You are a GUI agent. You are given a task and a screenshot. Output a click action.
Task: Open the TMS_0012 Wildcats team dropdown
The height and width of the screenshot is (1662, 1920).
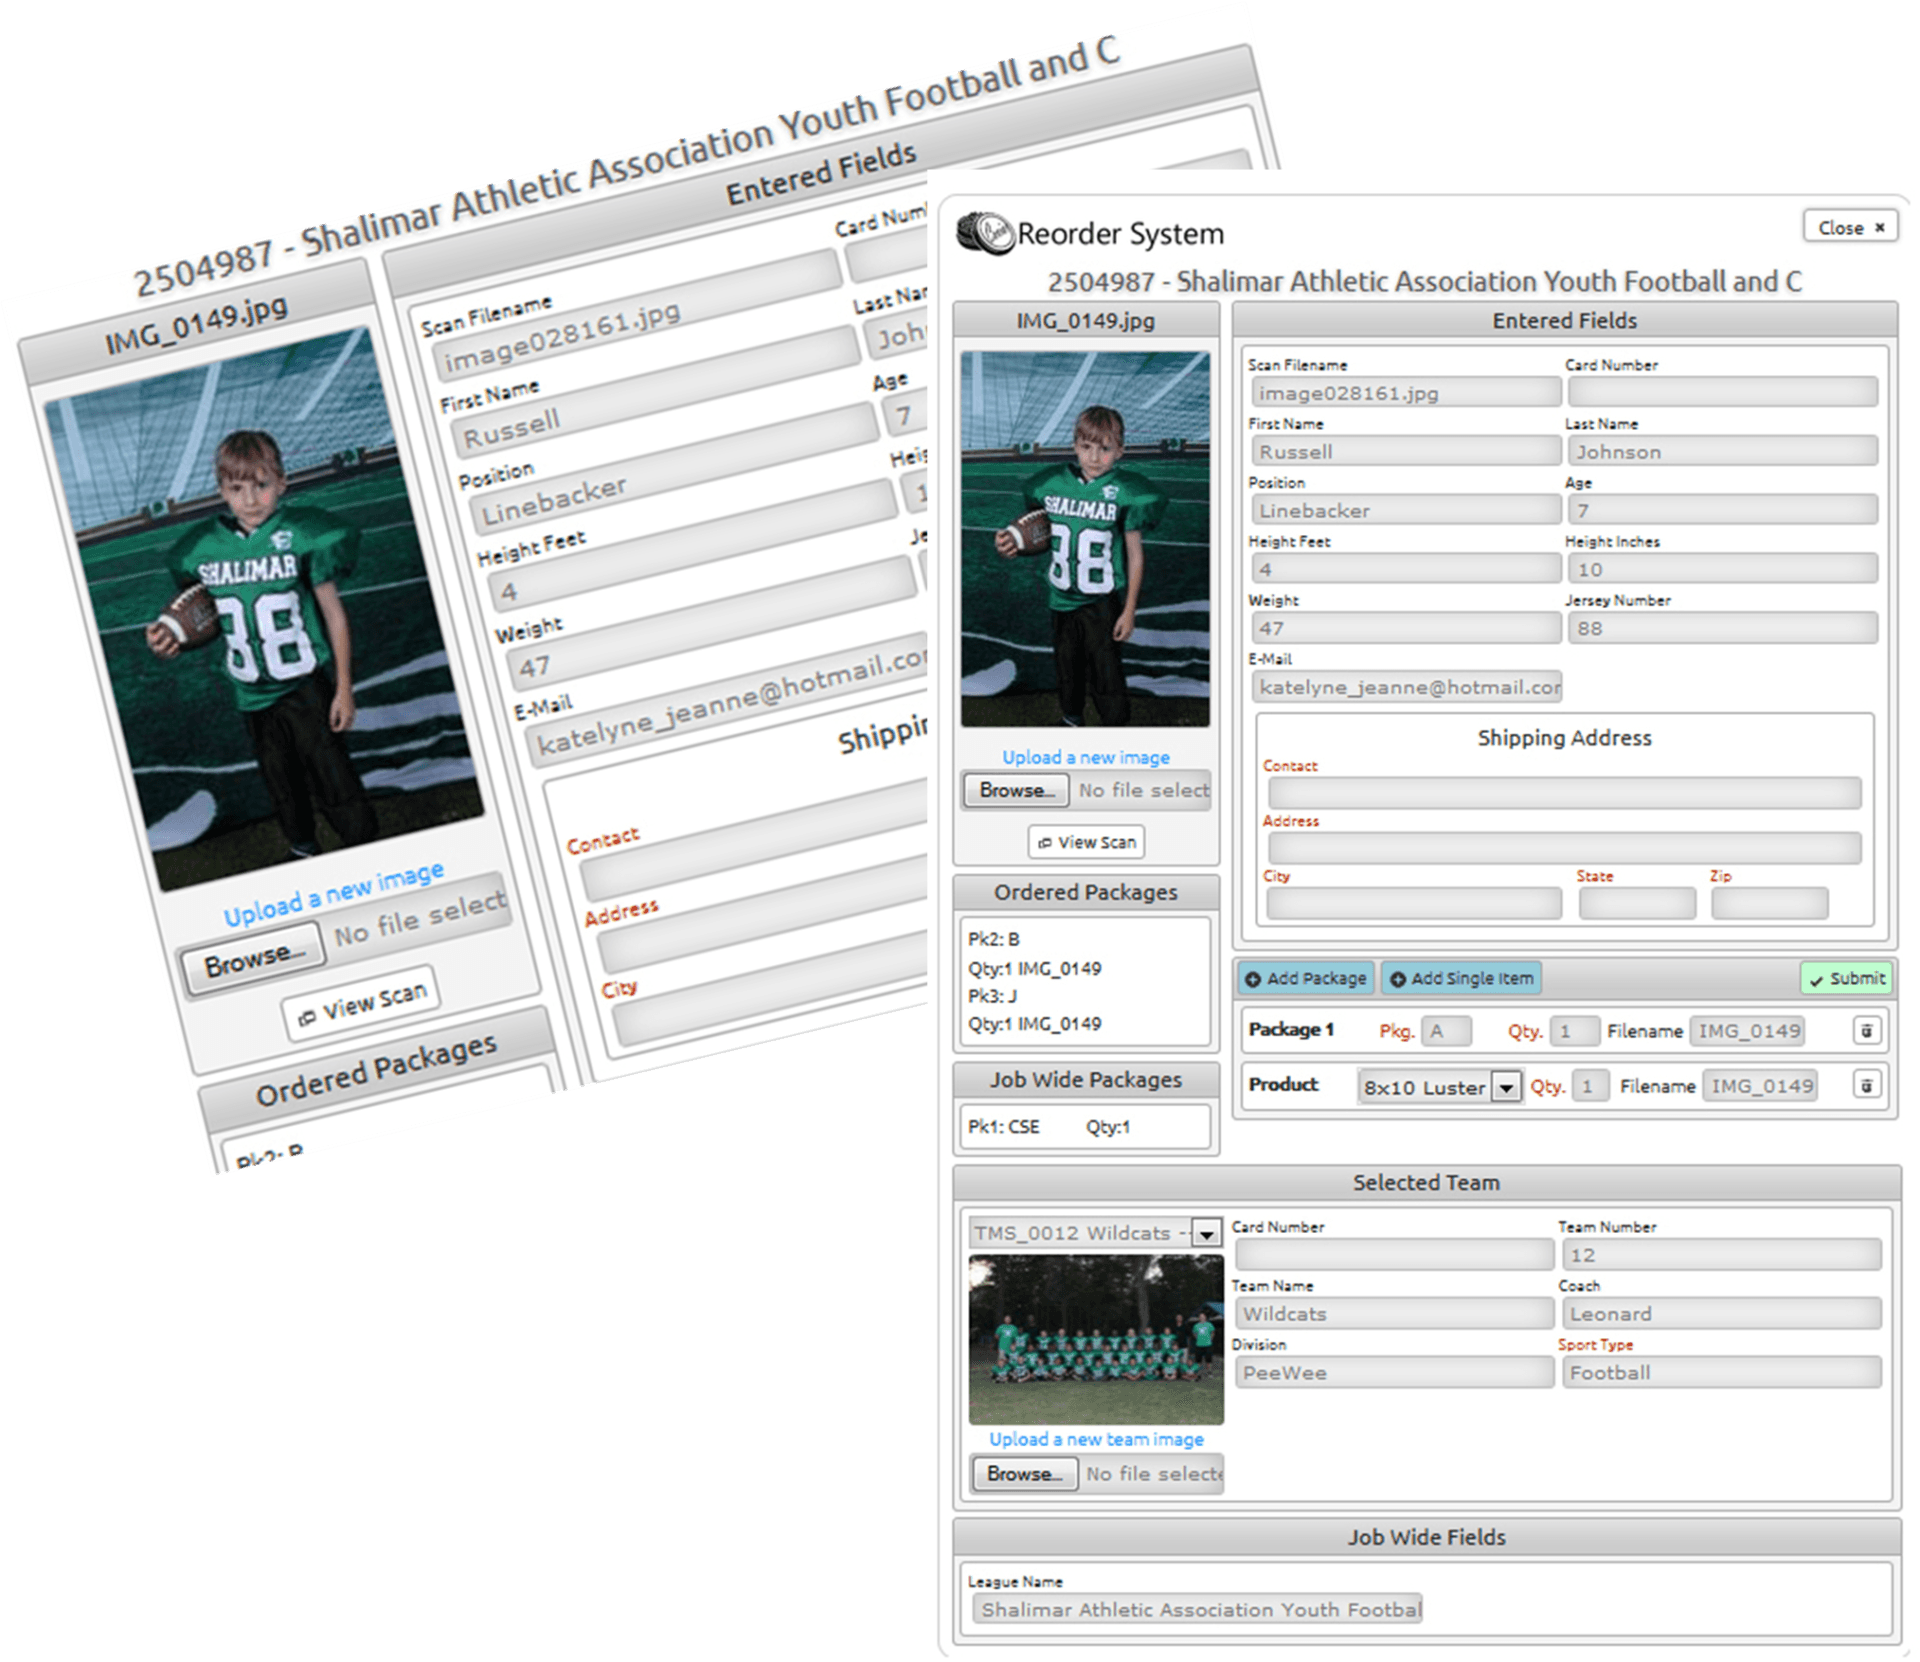(1206, 1233)
